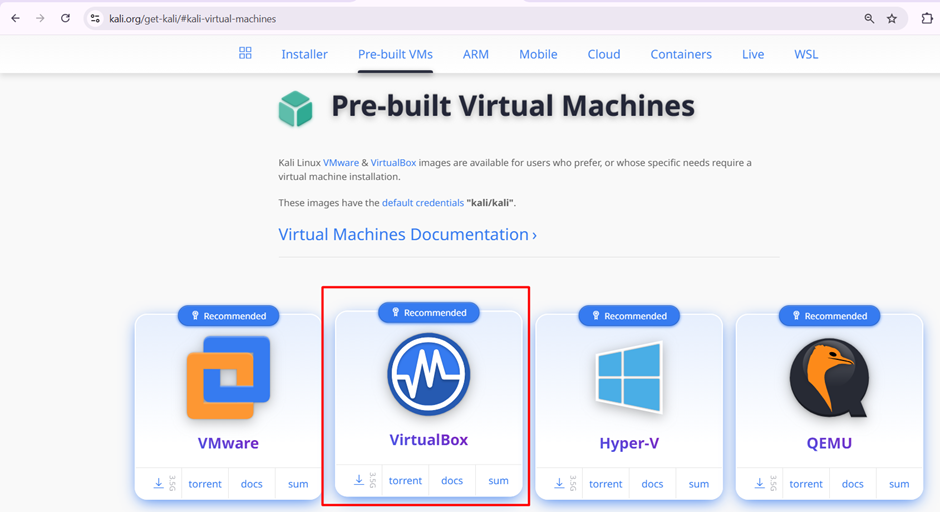Screen dimensions: 940x512
Task: Click the VMware logo icon
Action: tap(228, 378)
